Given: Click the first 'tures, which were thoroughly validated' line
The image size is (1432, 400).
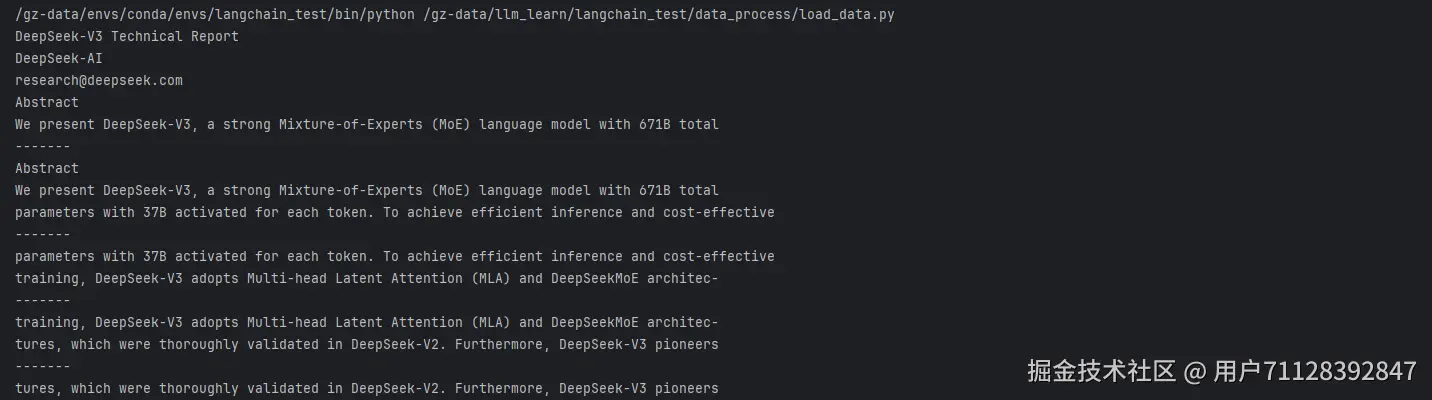Looking at the screenshot, I should pos(366,345).
